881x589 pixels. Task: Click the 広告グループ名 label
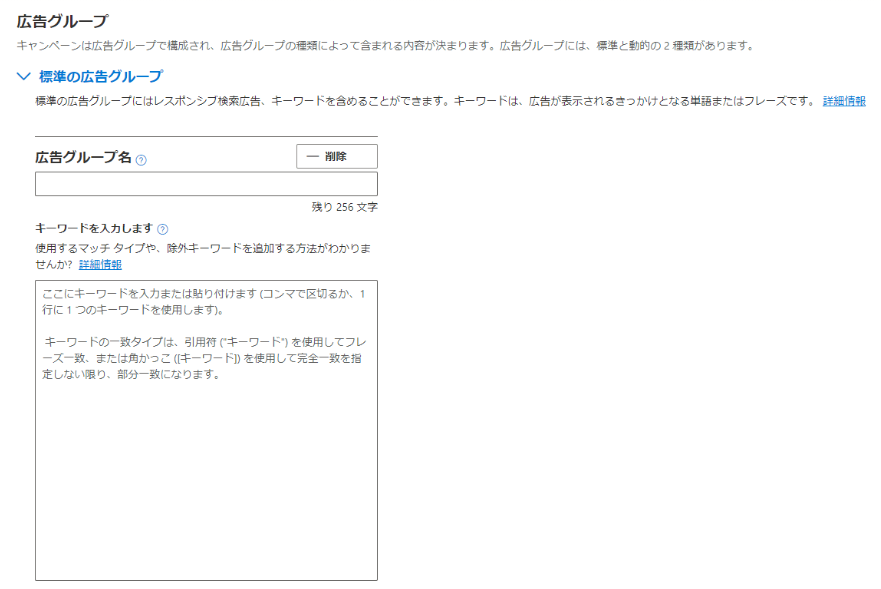83,157
